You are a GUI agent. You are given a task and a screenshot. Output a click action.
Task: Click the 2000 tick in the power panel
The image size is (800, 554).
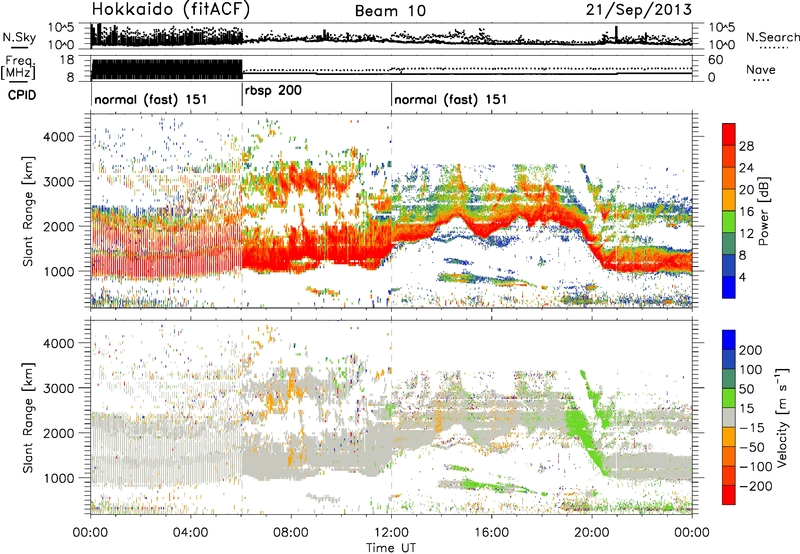click(58, 226)
